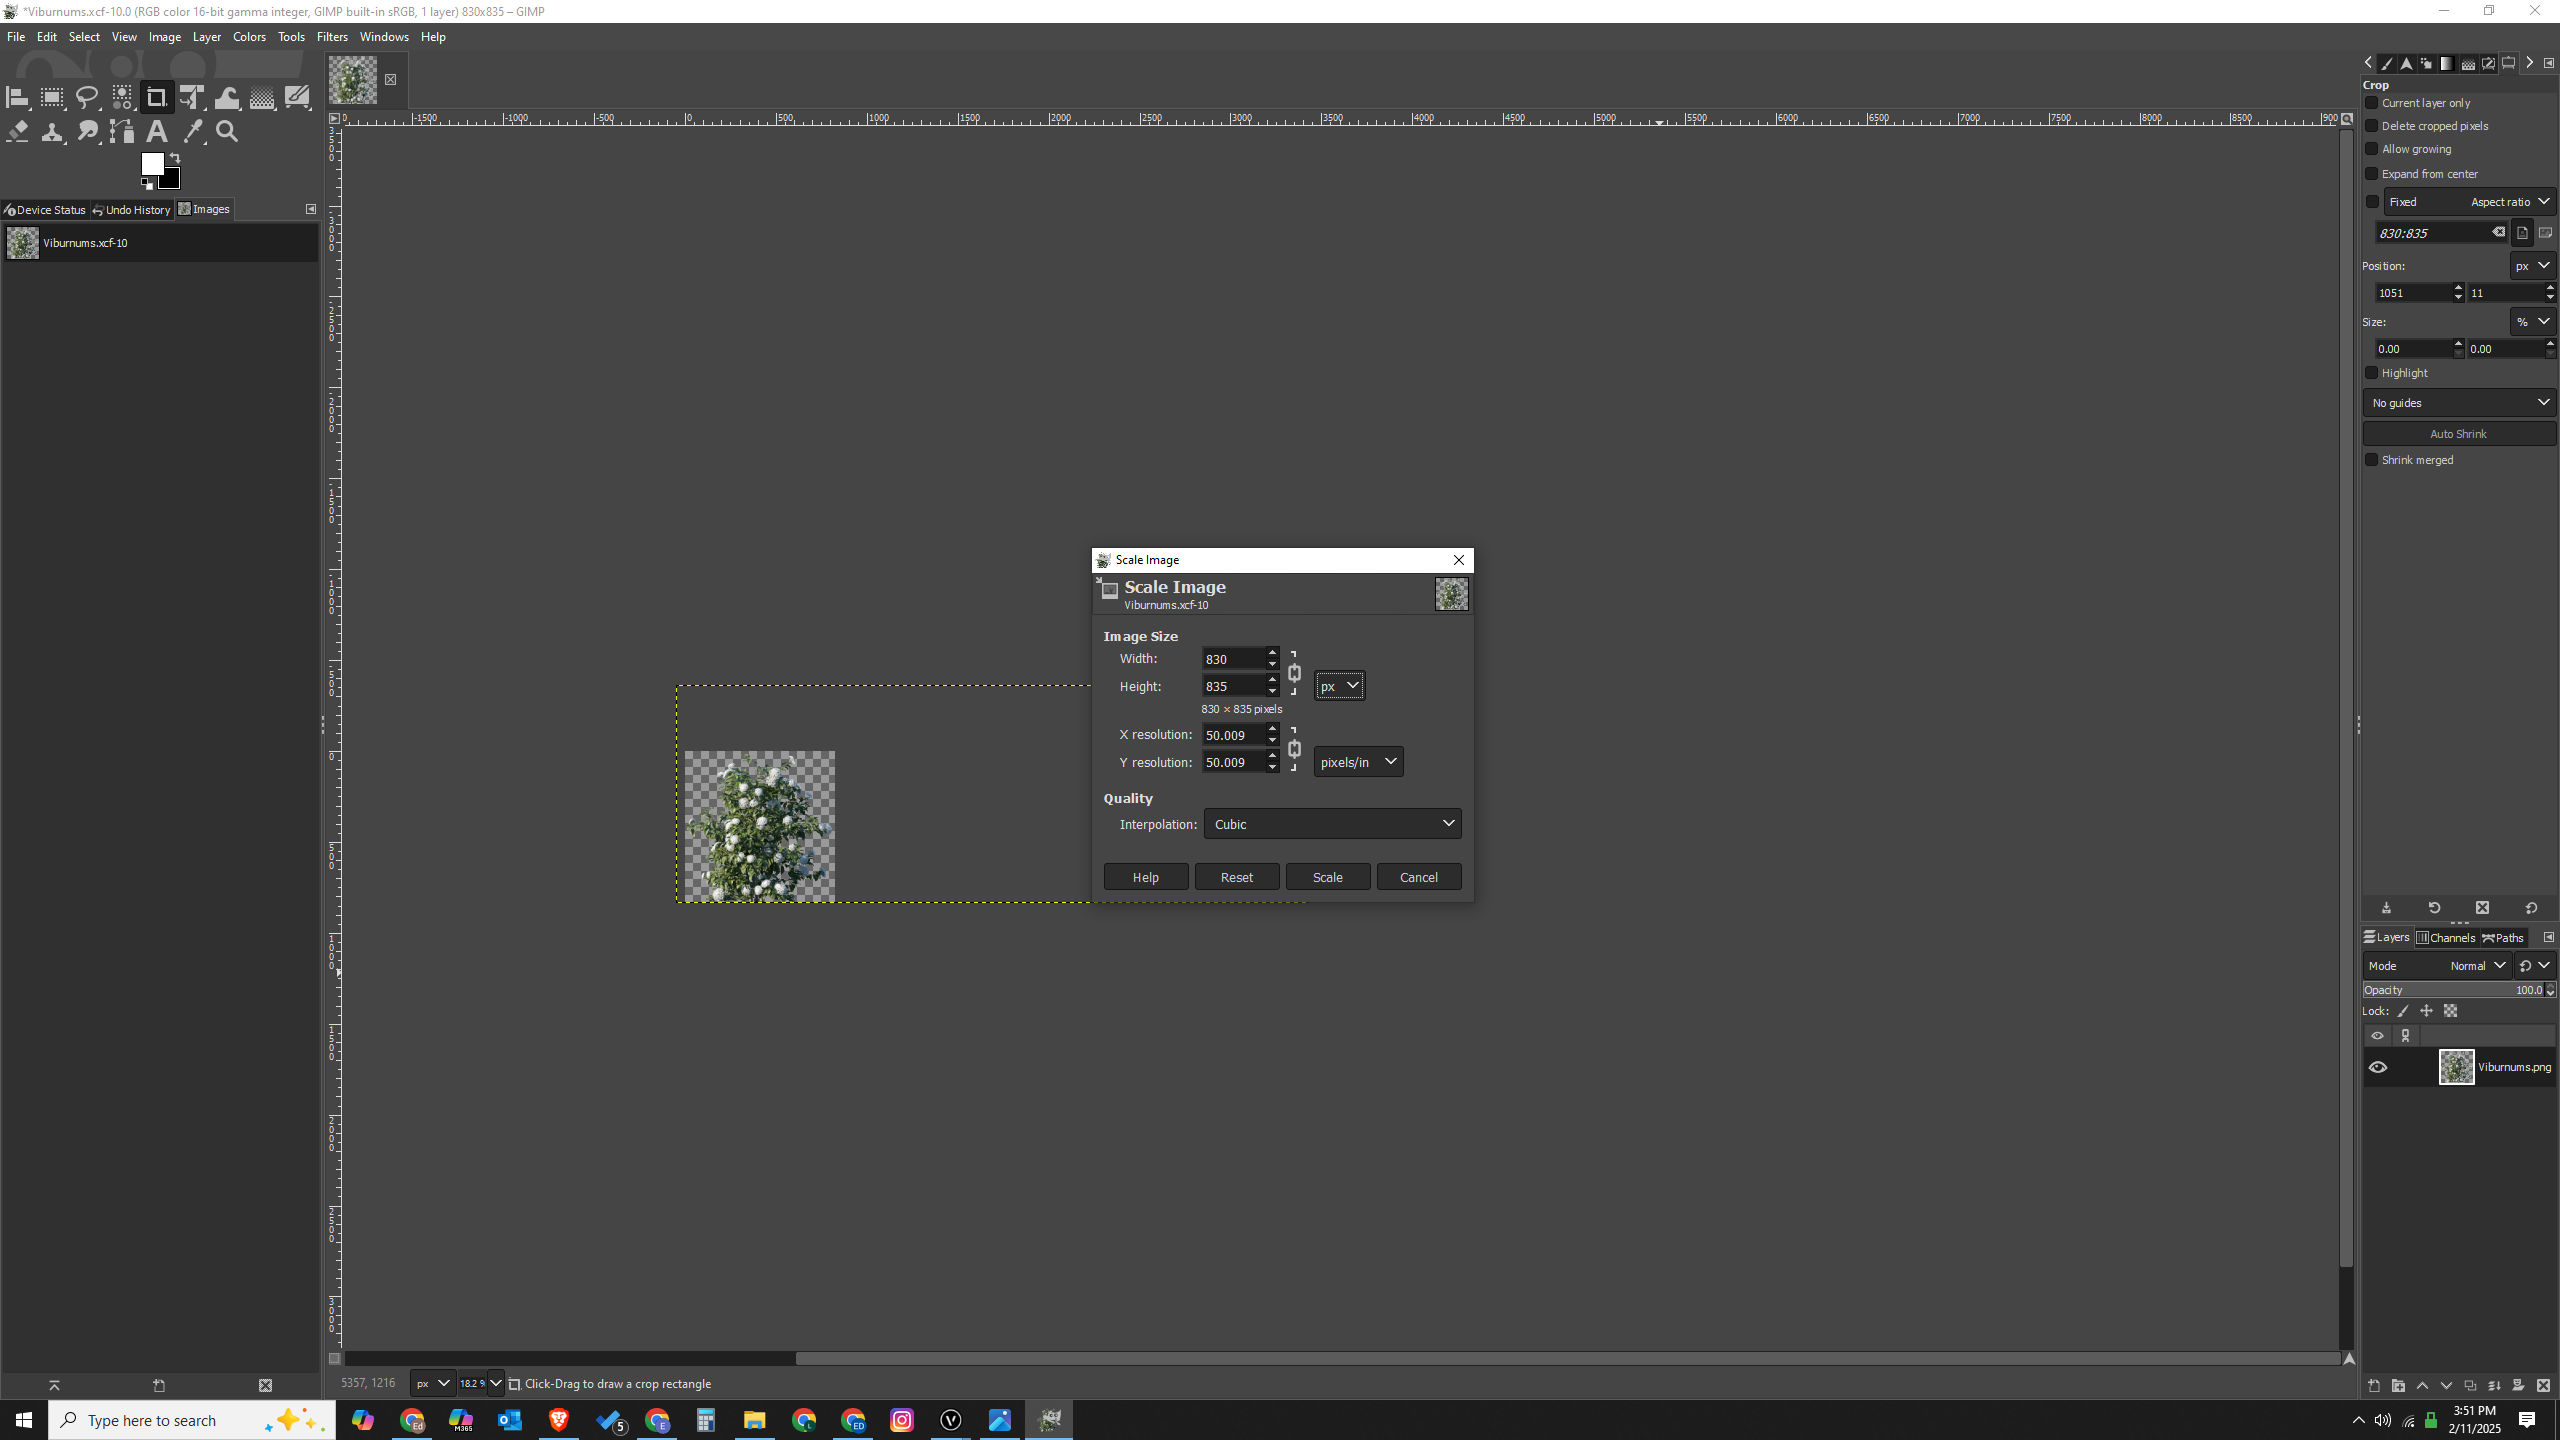Enable the Delete cropped pixels checkbox
Viewport: 2560px width, 1440px height.
2371,126
